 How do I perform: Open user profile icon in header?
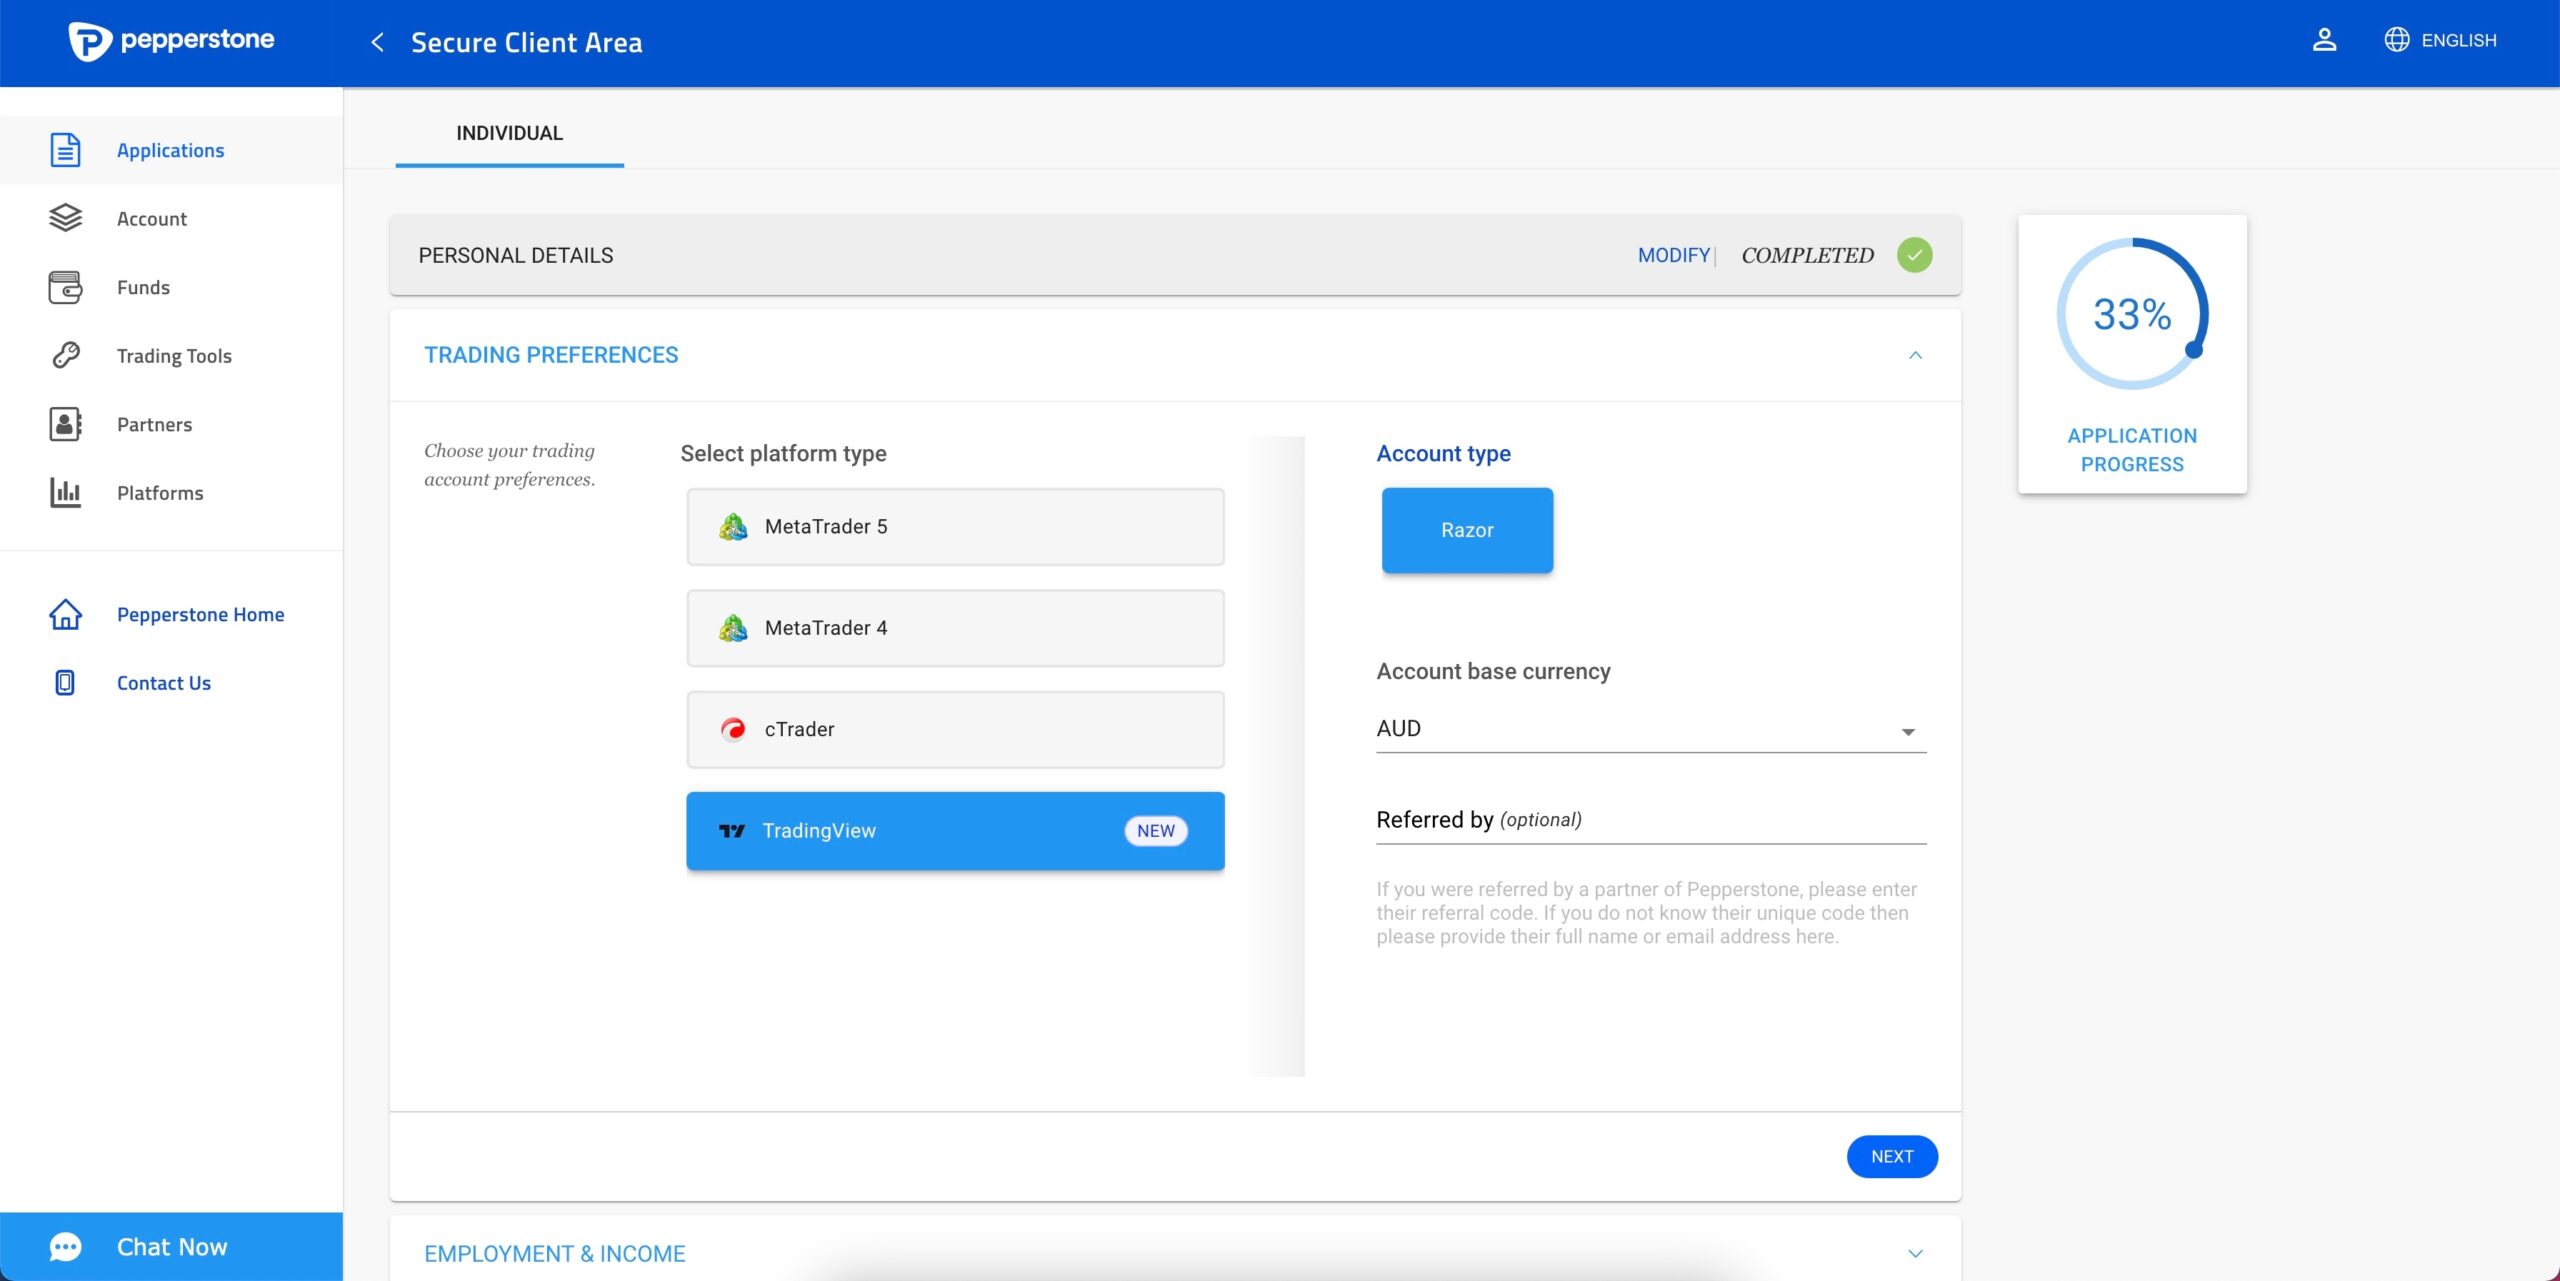(x=2324, y=40)
